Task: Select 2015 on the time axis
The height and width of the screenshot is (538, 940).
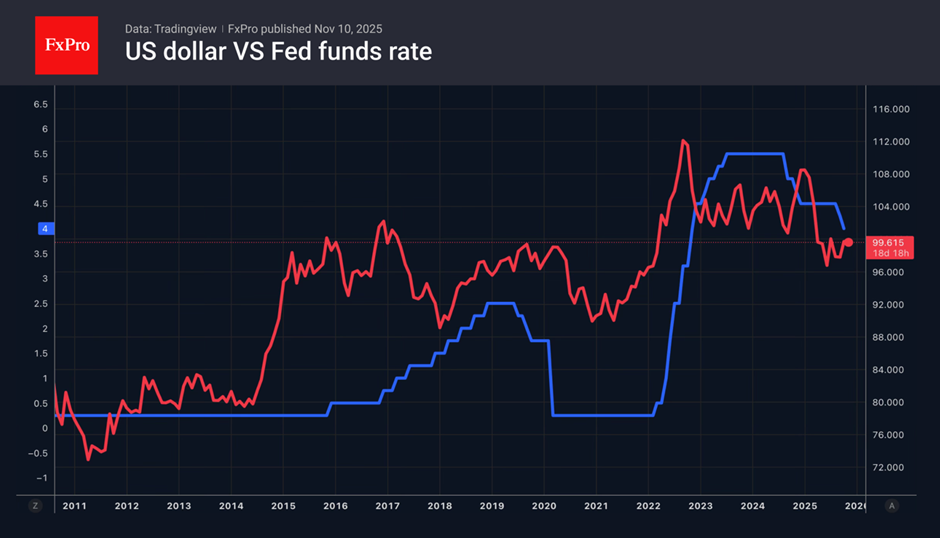Action: click(282, 506)
